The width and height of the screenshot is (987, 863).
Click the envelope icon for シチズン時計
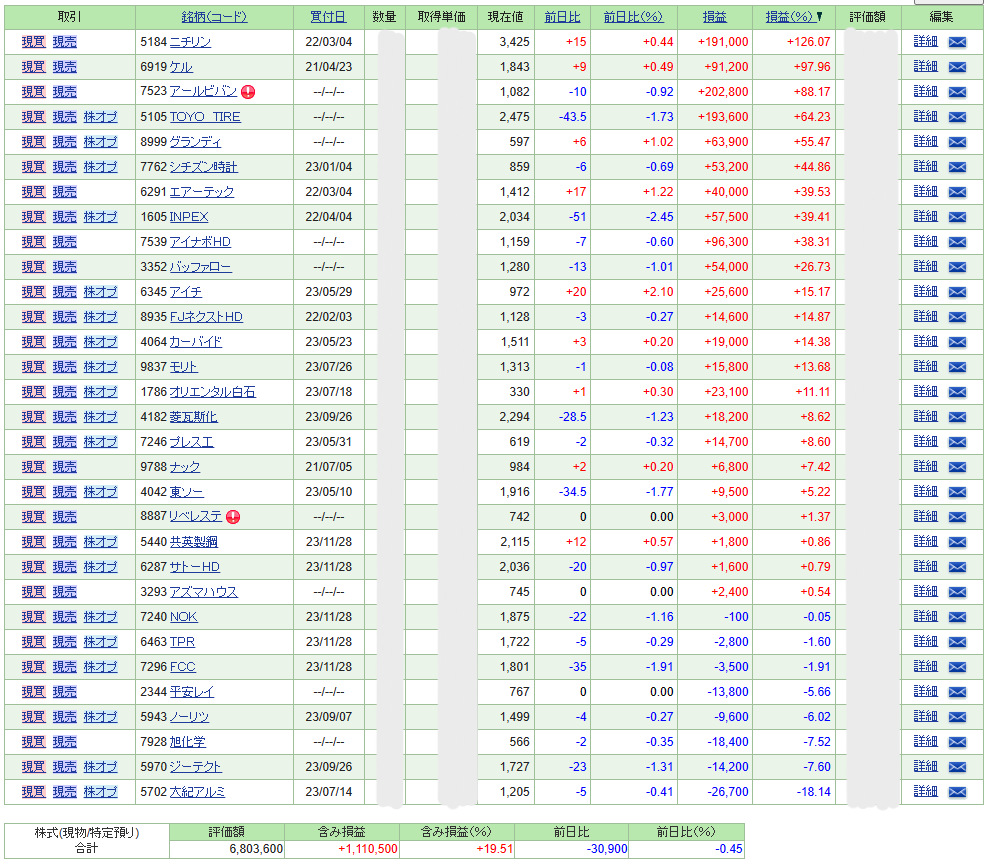pos(957,167)
